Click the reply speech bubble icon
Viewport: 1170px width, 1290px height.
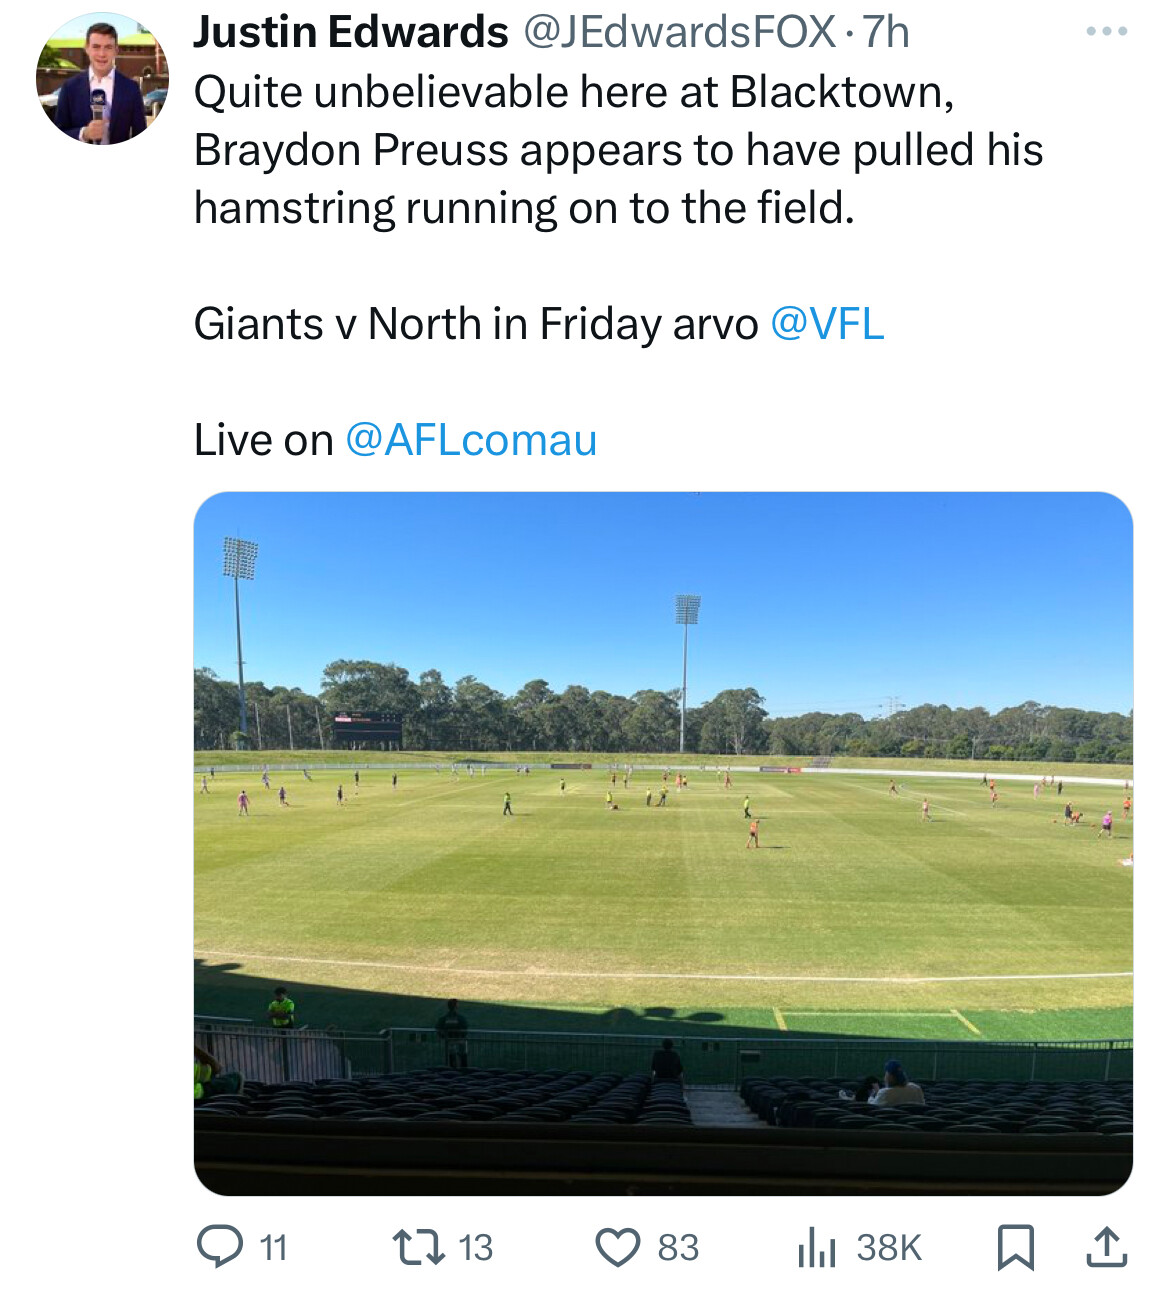point(219,1247)
